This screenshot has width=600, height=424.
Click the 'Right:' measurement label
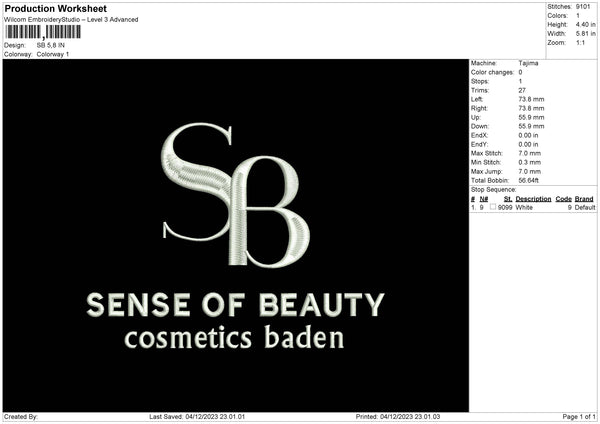479,108
